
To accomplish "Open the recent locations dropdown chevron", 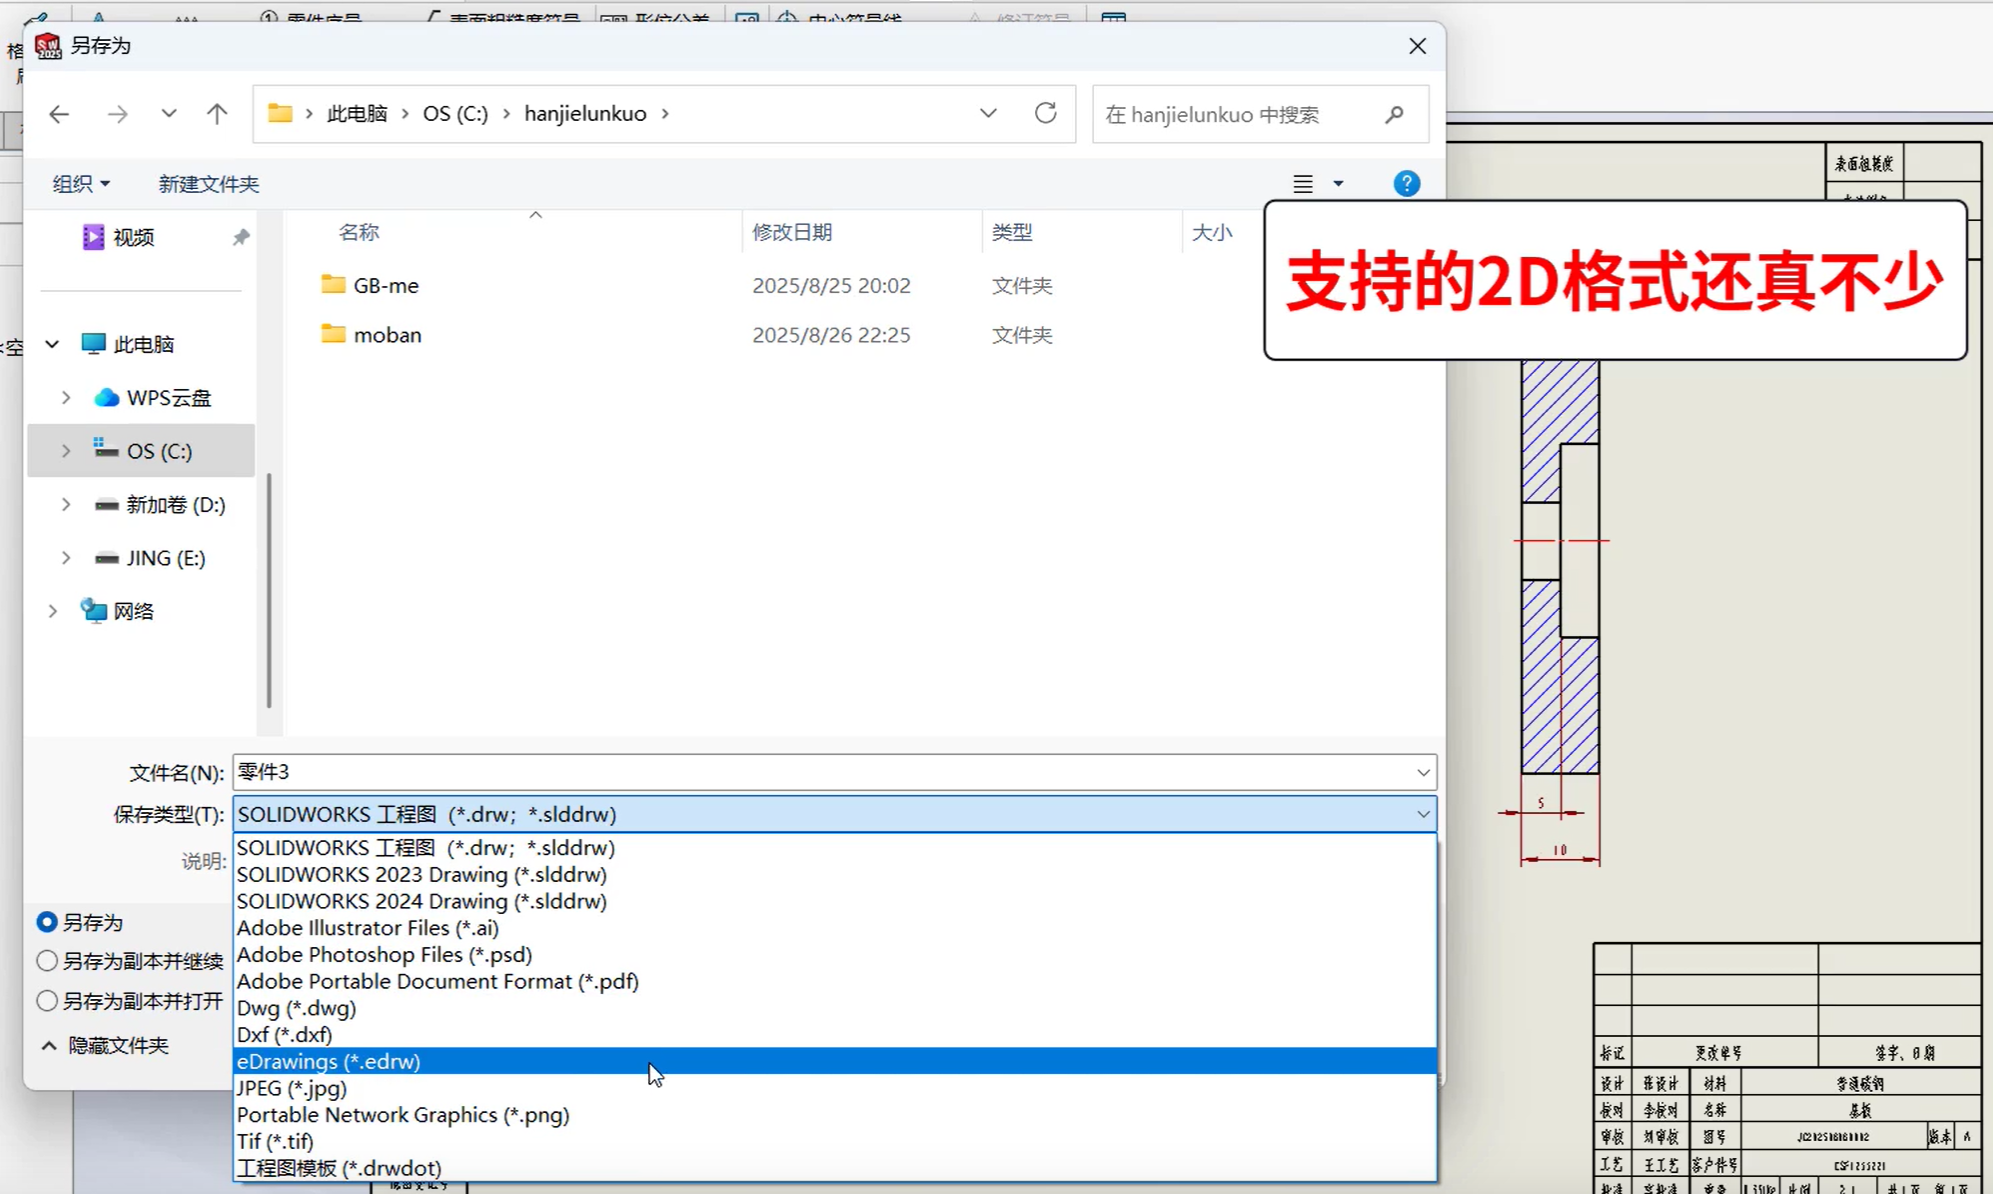I will 168,114.
